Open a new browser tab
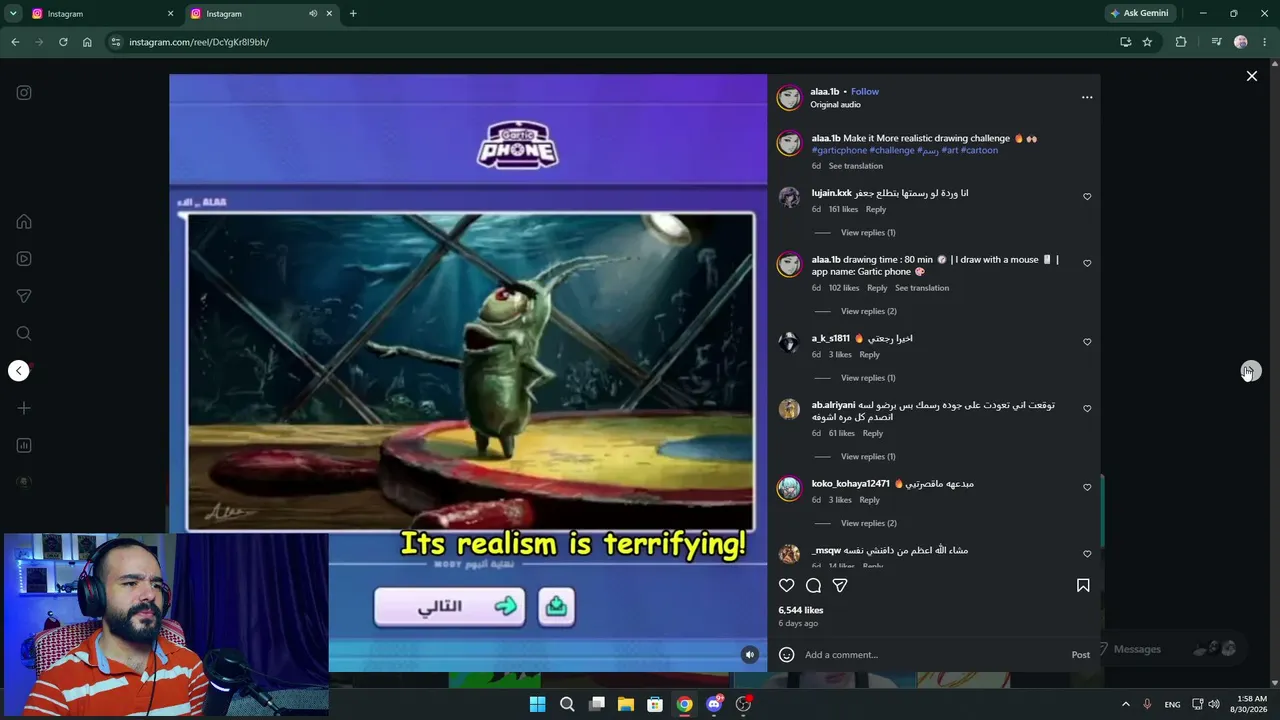The height and width of the screenshot is (720, 1280). 353,14
